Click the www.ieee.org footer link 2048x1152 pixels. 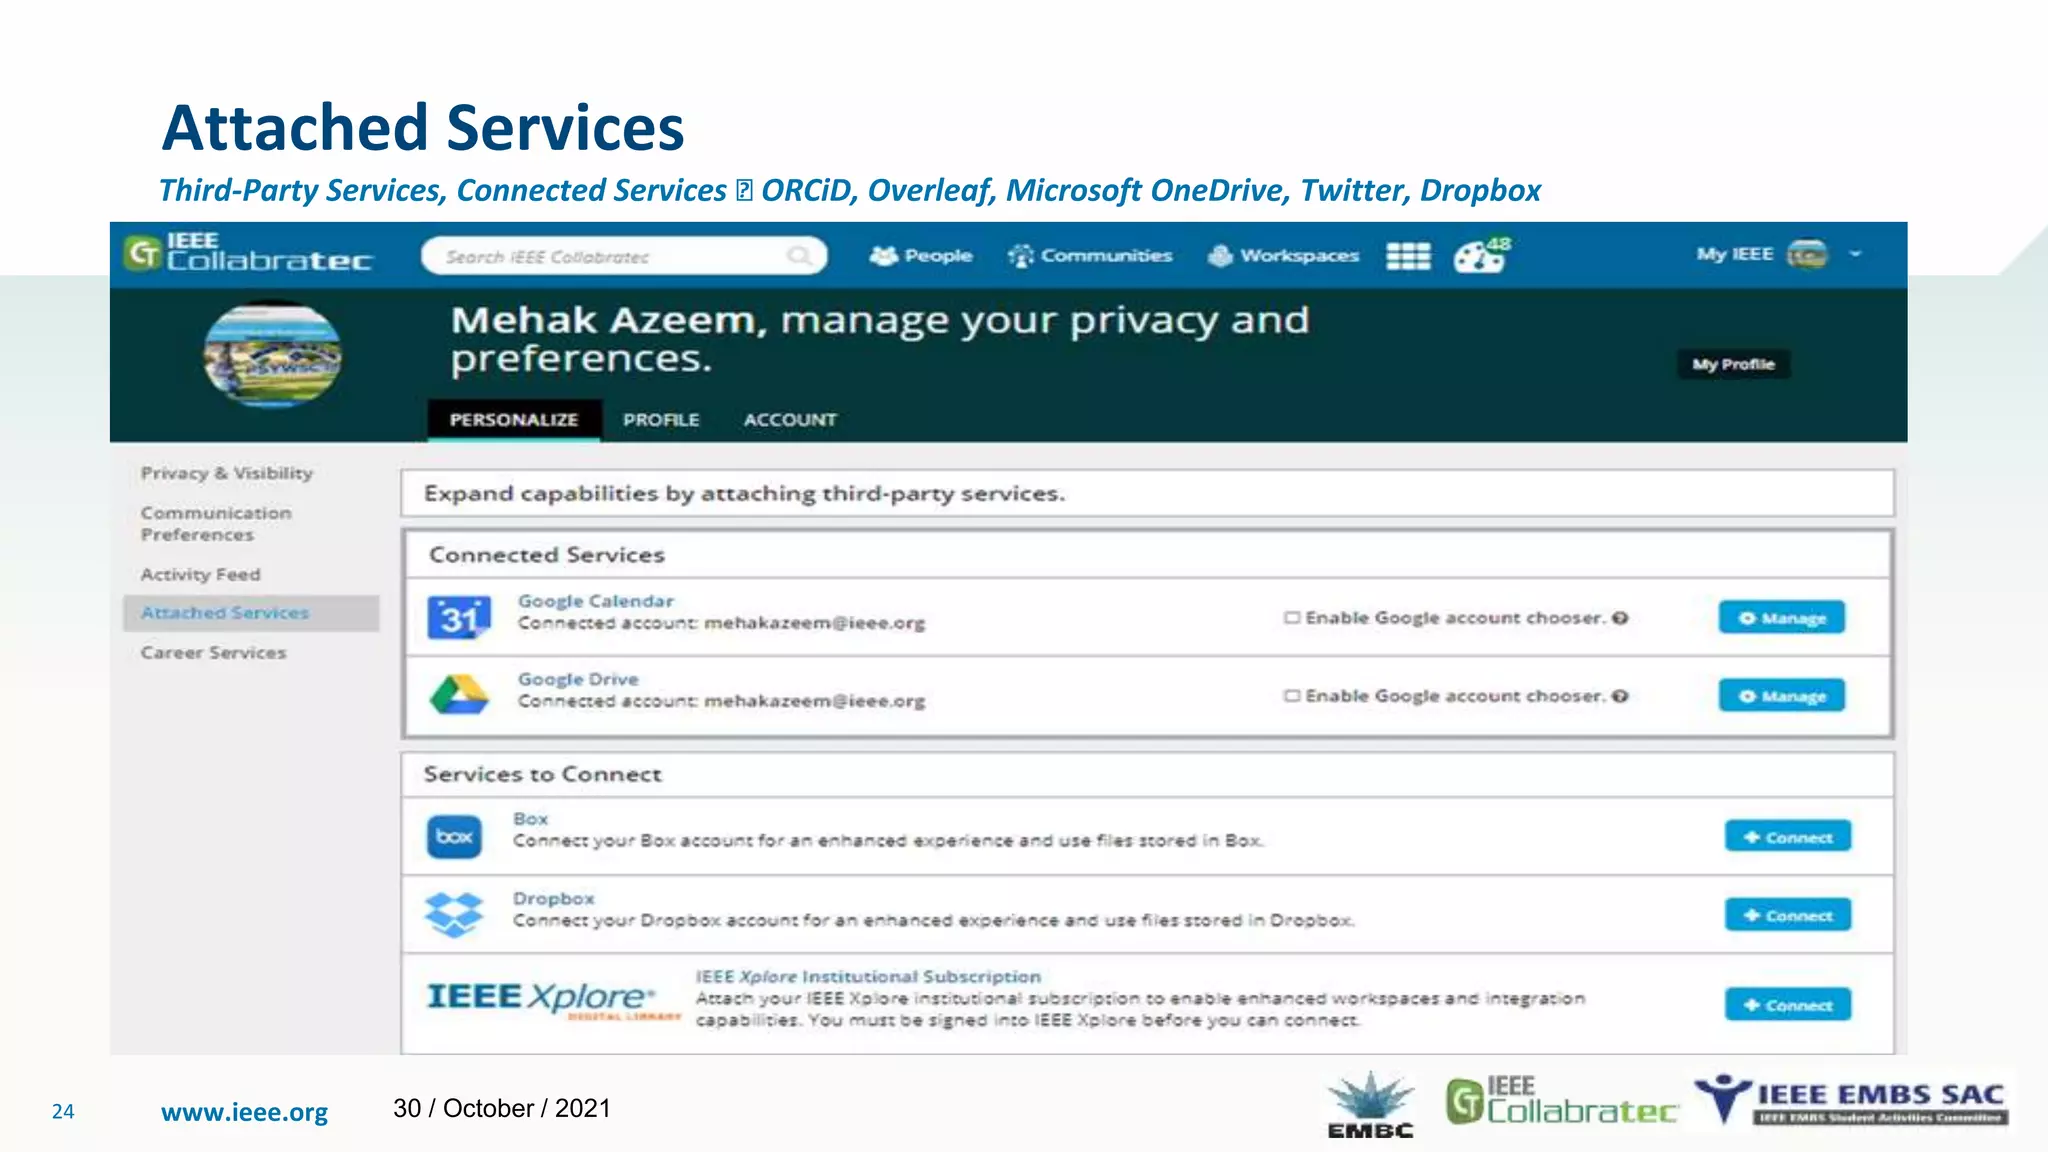[244, 1112]
